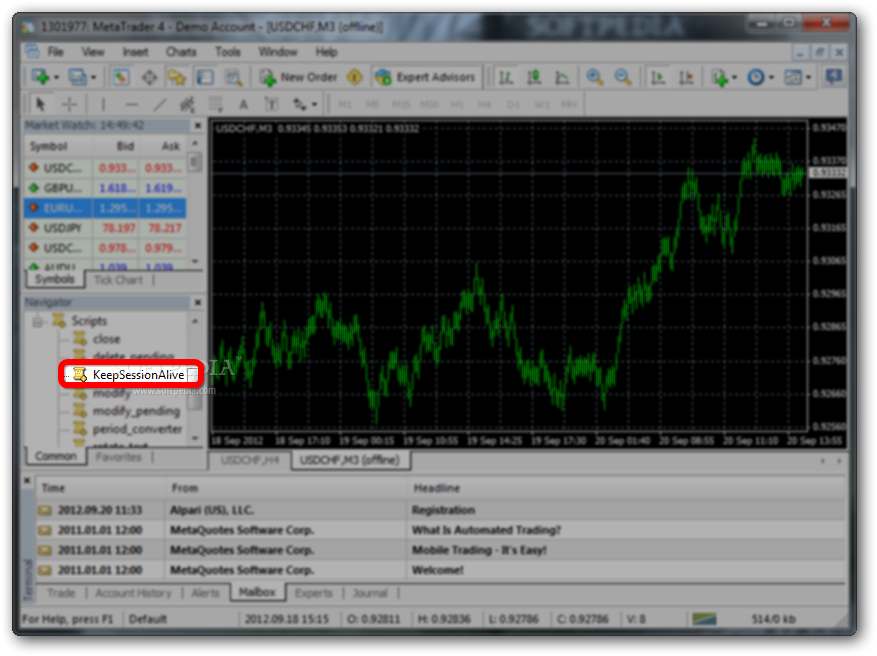Toggle the Navigator folder-star icon
The height and width of the screenshot is (656, 877).
(177, 77)
